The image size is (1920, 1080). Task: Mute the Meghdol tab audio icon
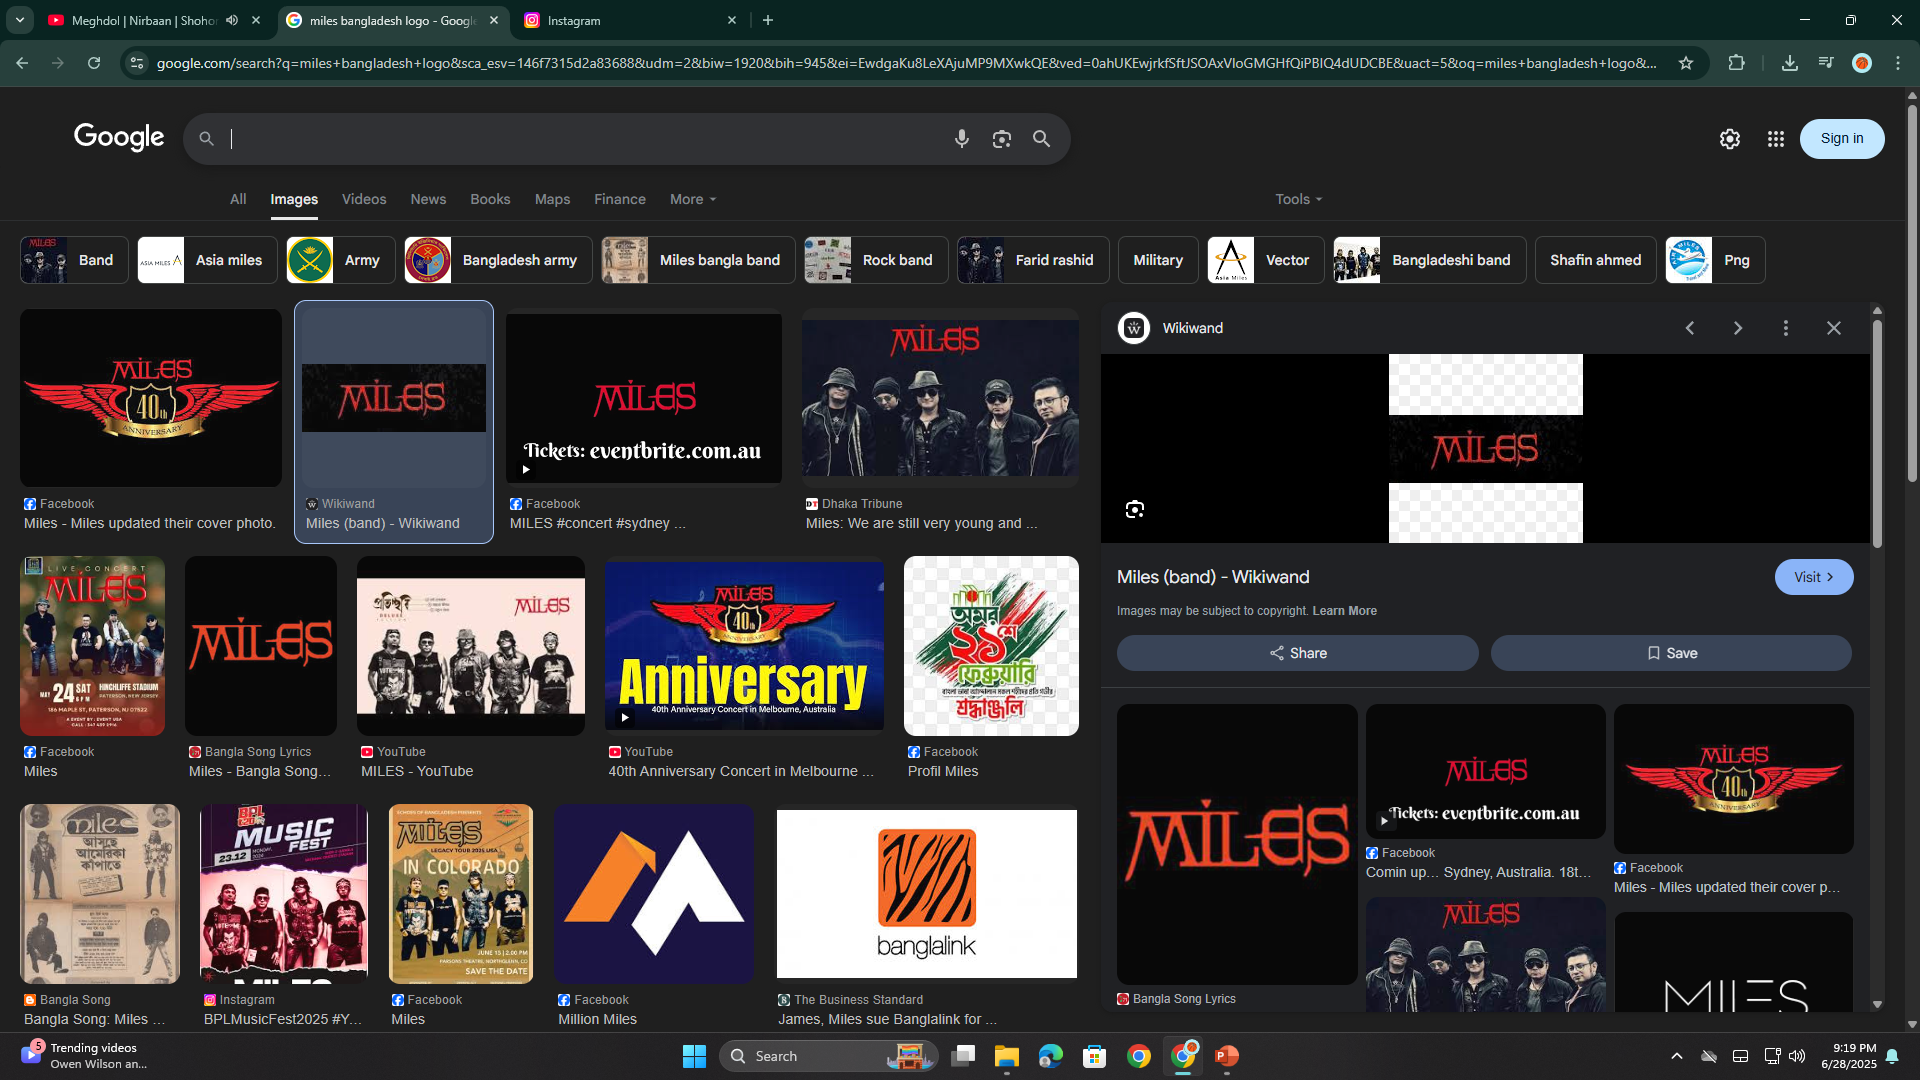(x=232, y=20)
